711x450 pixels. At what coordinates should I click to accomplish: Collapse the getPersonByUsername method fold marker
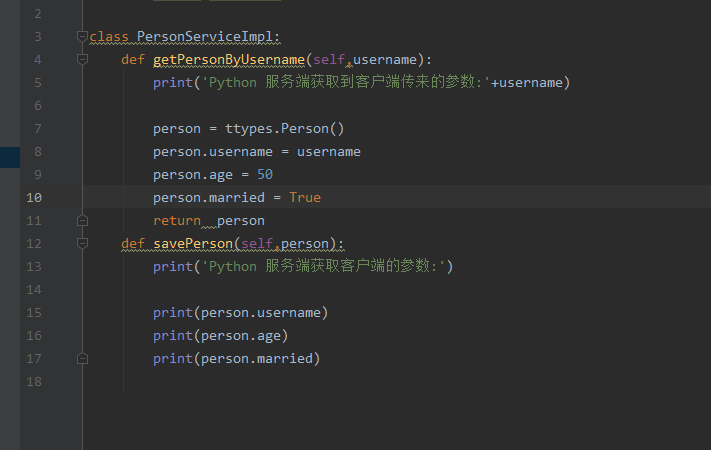click(x=83, y=60)
